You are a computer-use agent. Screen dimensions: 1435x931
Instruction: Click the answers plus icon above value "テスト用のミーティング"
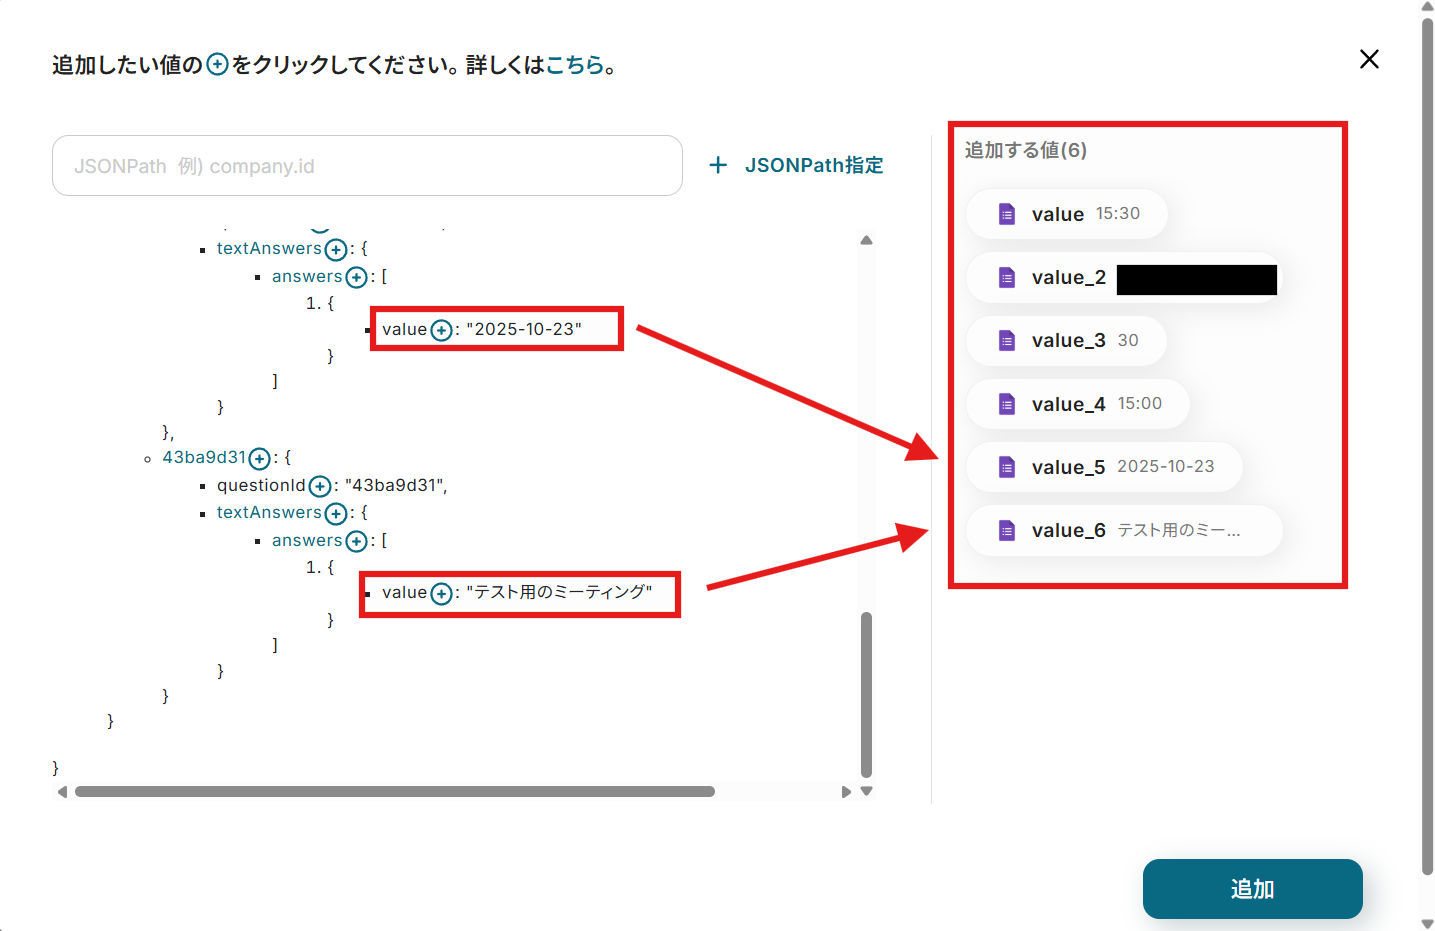[356, 541]
